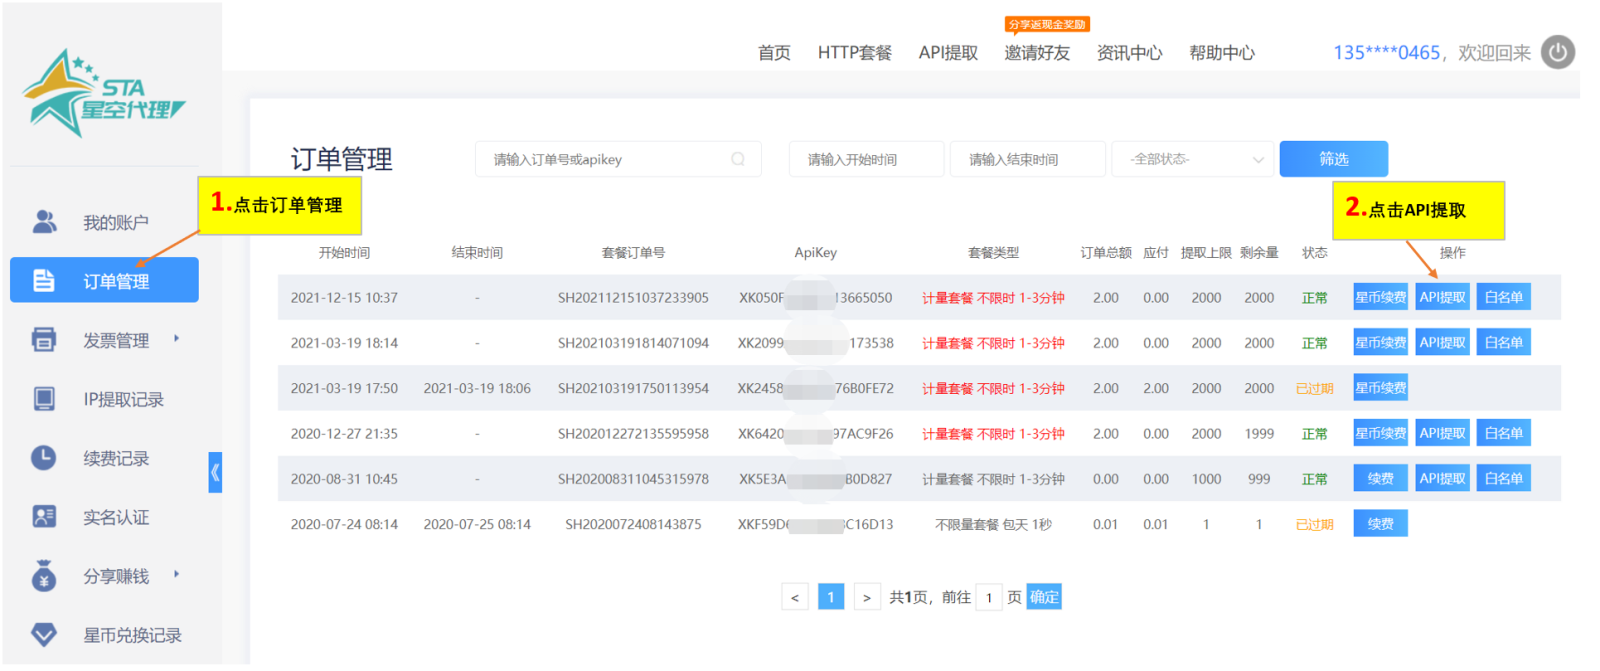1600x671 pixels.
Task: Click the 请输入开始时间 start time field
Action: tap(866, 159)
